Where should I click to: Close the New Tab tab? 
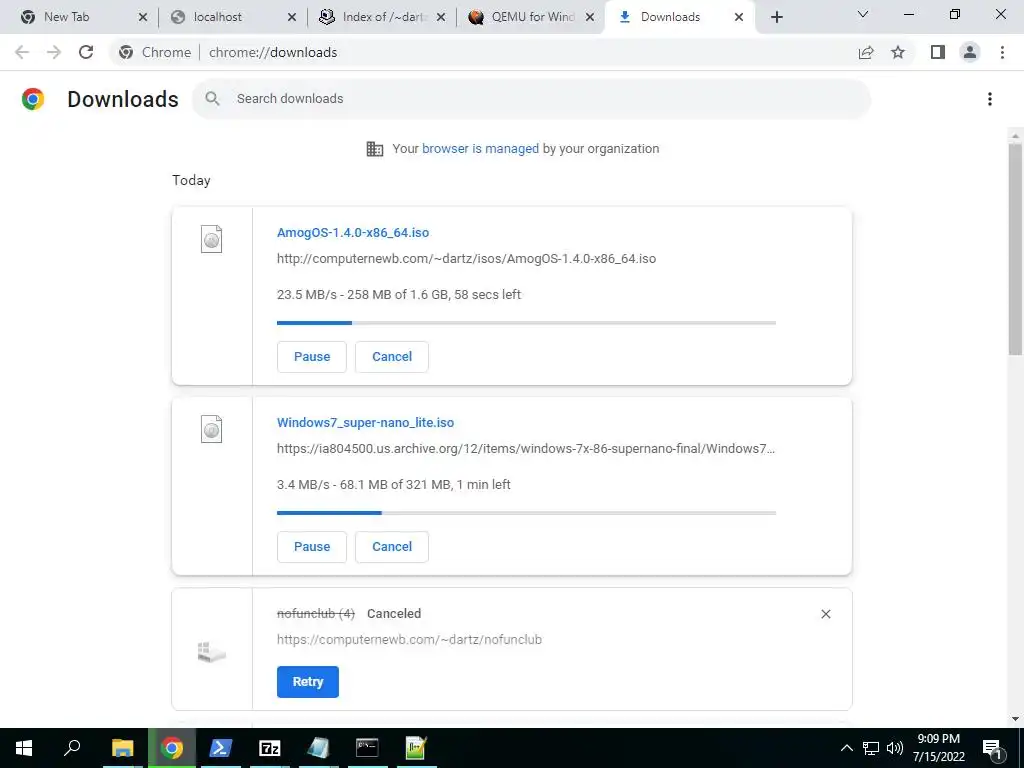(x=143, y=18)
